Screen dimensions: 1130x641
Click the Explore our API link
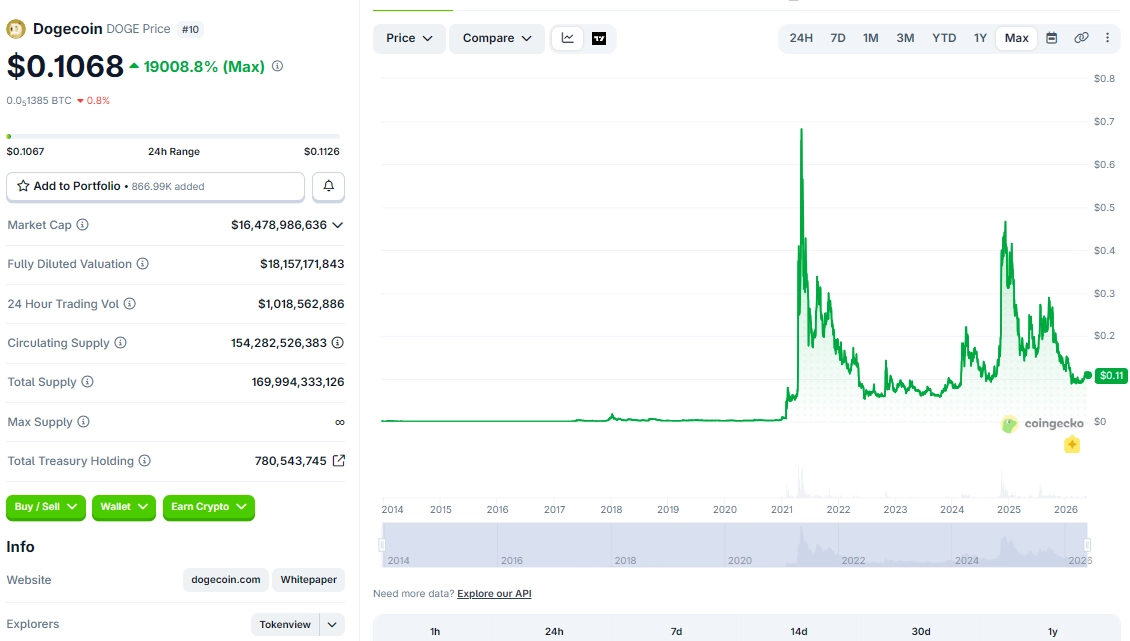[494, 593]
